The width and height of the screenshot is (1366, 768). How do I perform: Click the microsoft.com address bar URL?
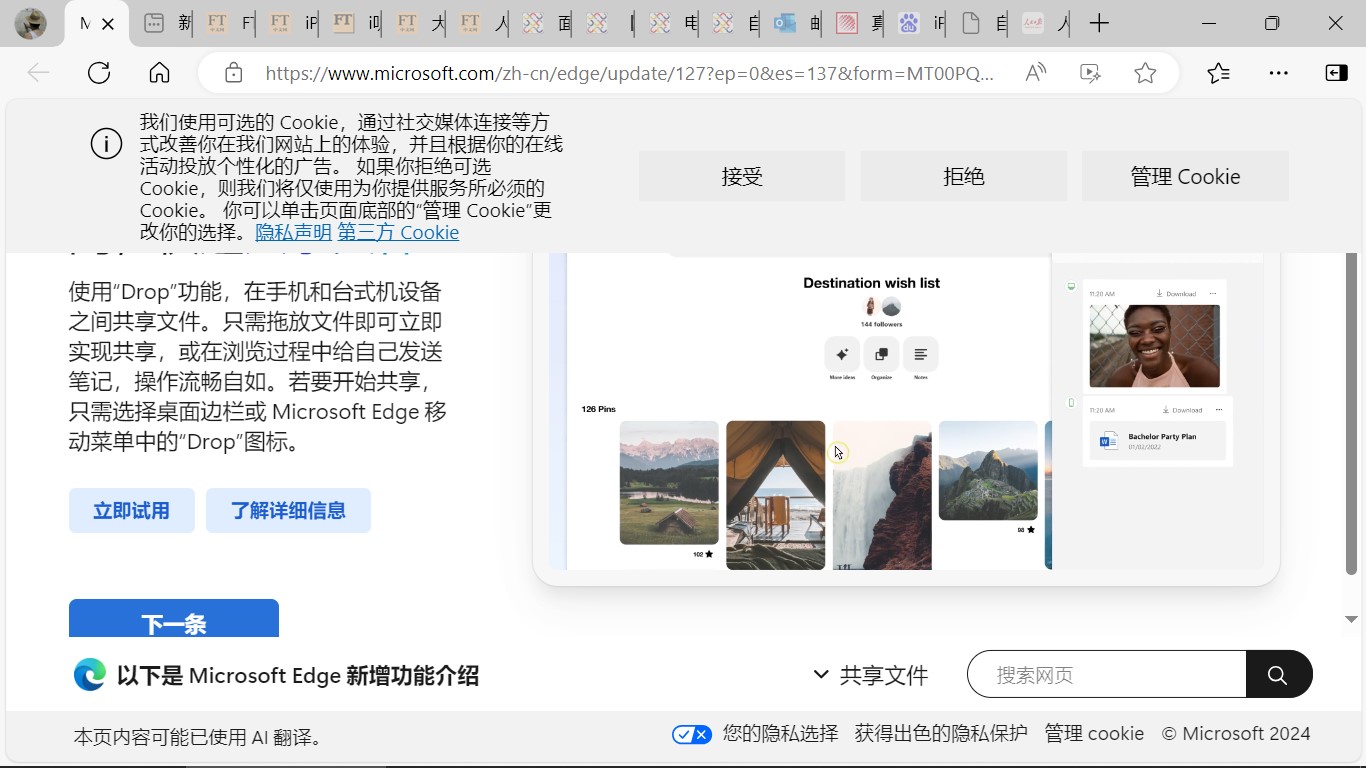point(630,73)
